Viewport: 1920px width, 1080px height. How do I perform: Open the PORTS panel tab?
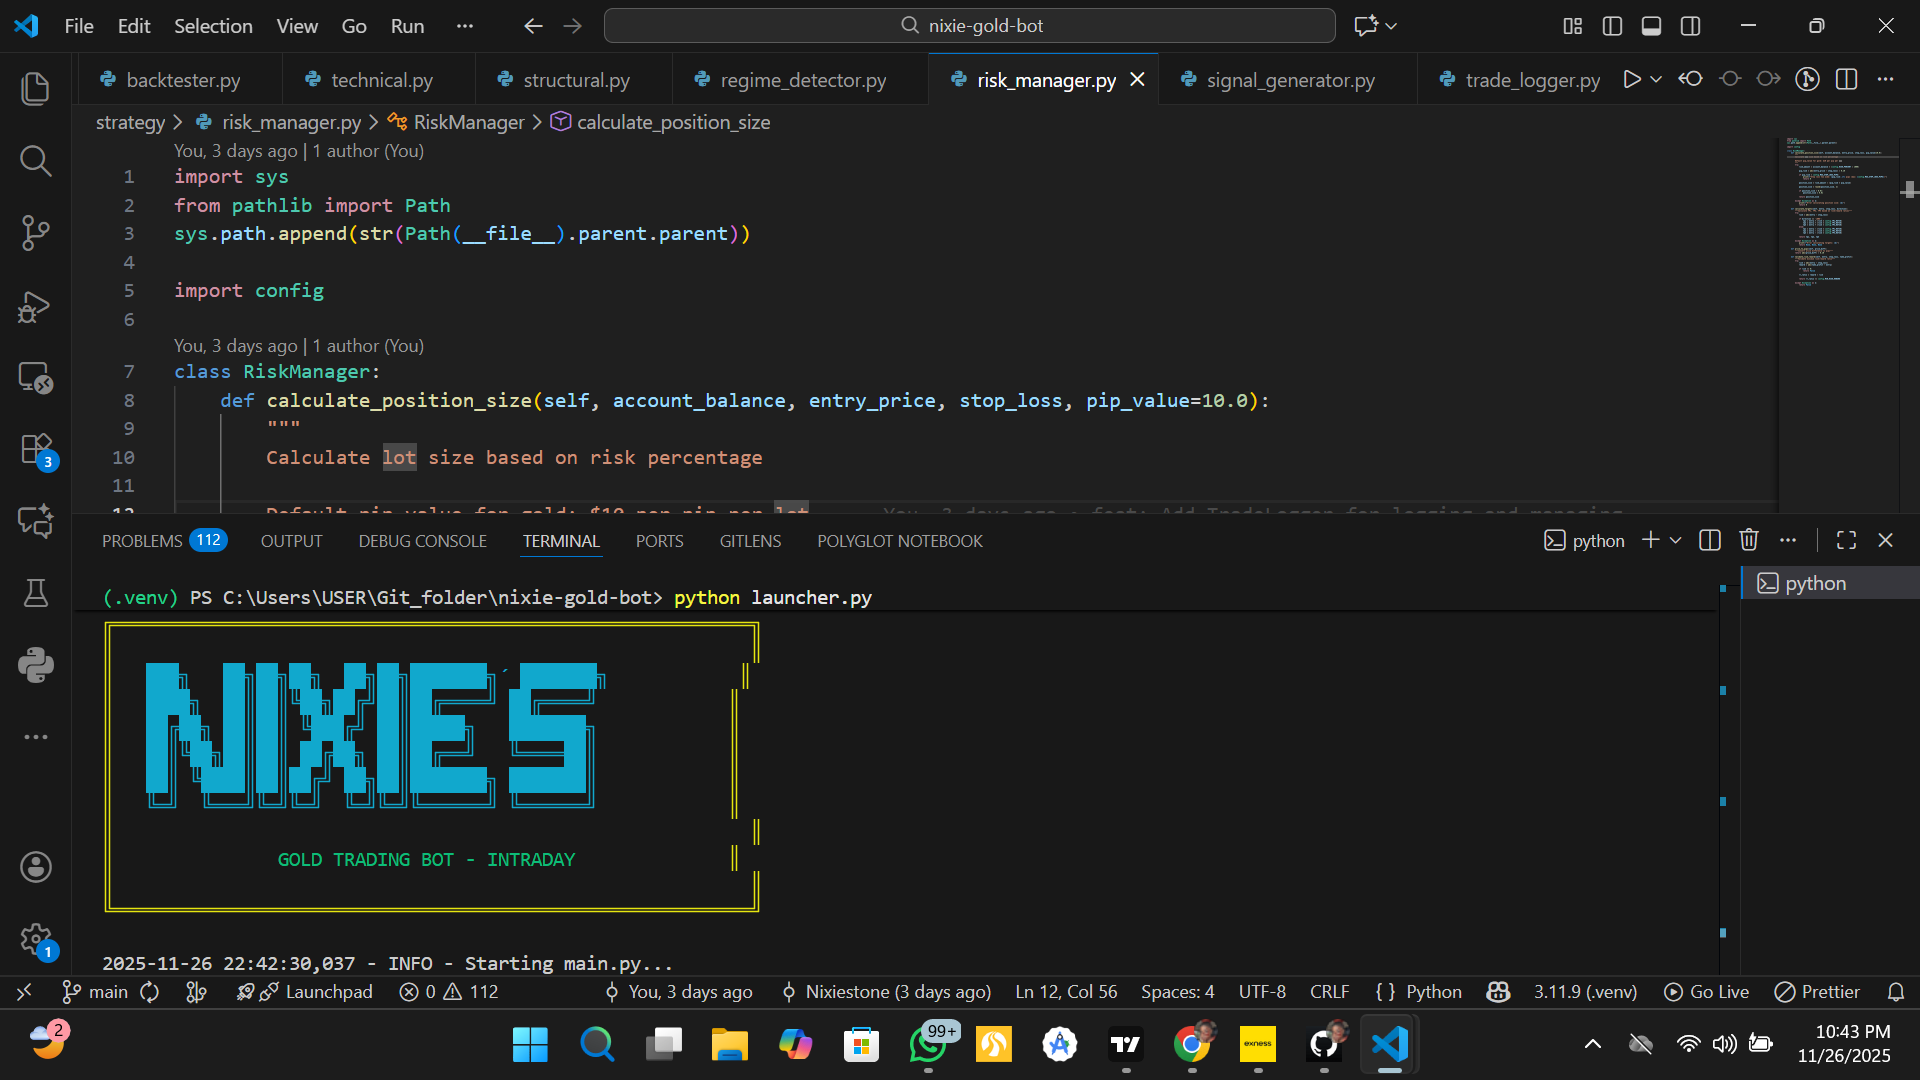660,541
